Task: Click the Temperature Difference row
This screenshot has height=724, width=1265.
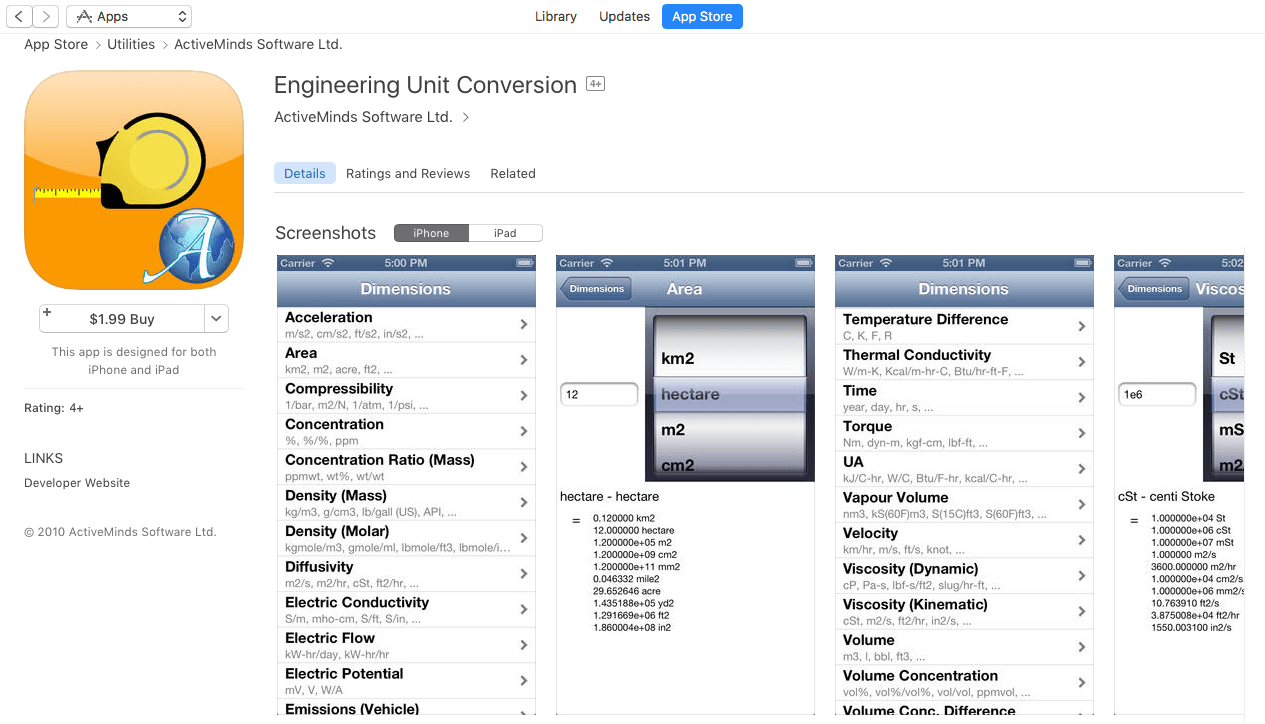Action: click(x=964, y=326)
